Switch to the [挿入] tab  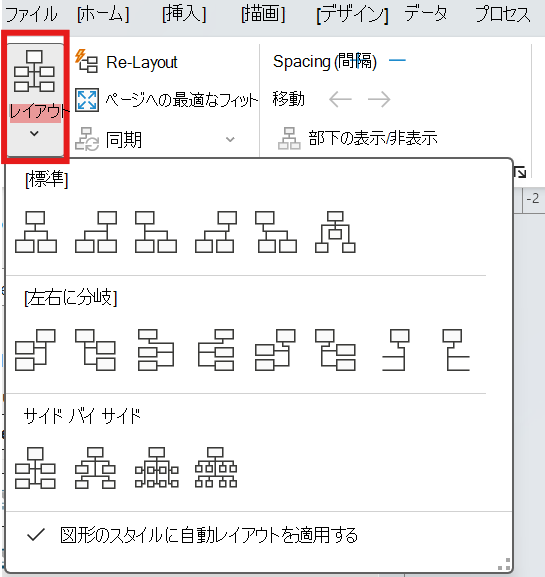184,15
